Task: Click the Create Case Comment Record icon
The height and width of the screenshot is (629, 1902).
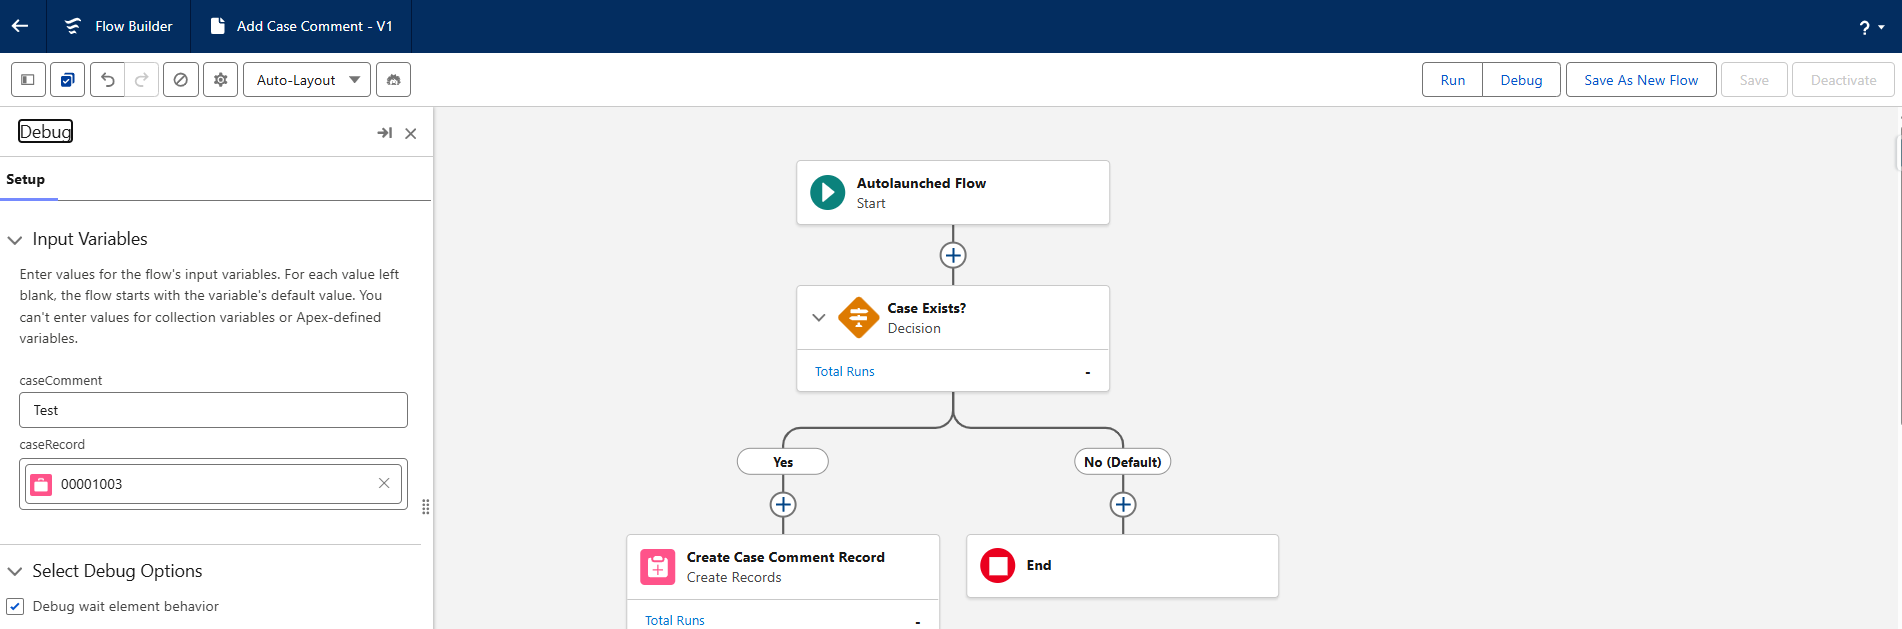Action: (657, 567)
